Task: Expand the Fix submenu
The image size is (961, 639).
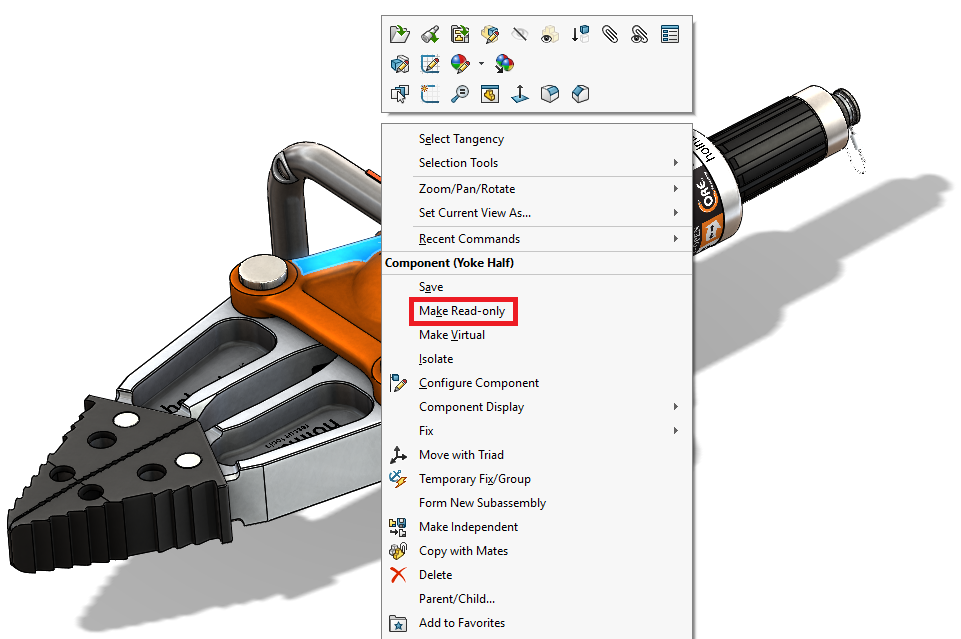Action: click(x=430, y=430)
